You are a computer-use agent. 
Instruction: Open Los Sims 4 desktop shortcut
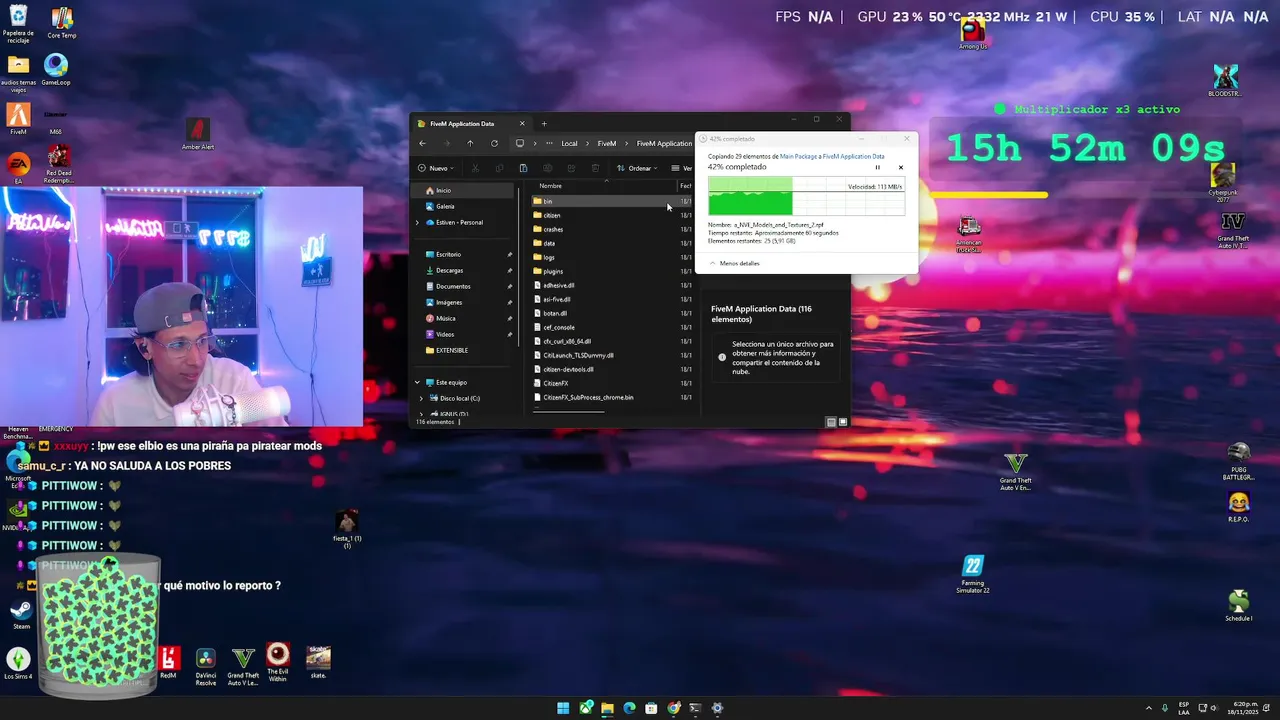18,663
